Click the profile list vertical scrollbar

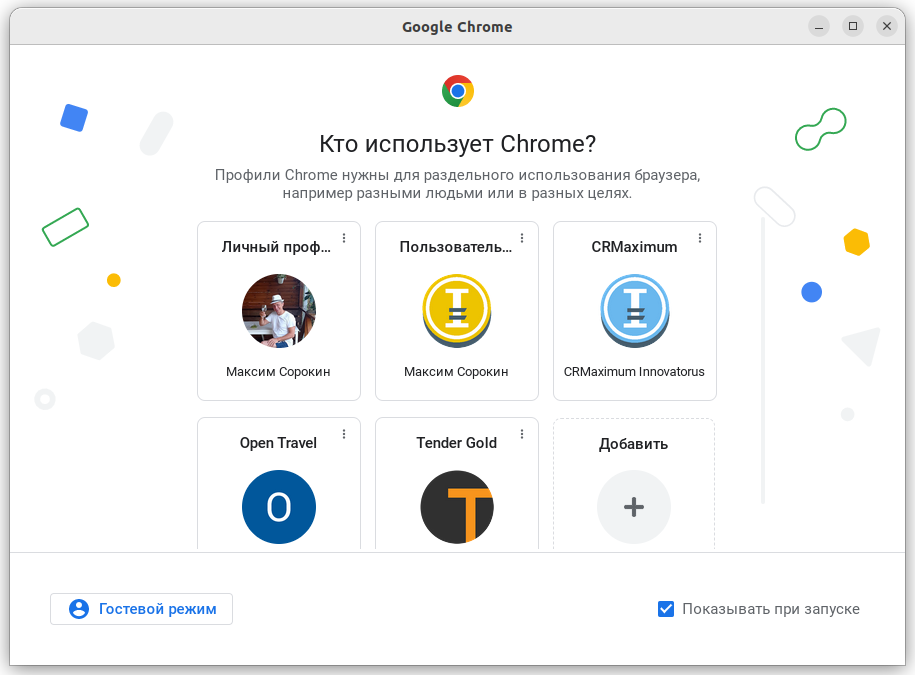click(x=763, y=360)
